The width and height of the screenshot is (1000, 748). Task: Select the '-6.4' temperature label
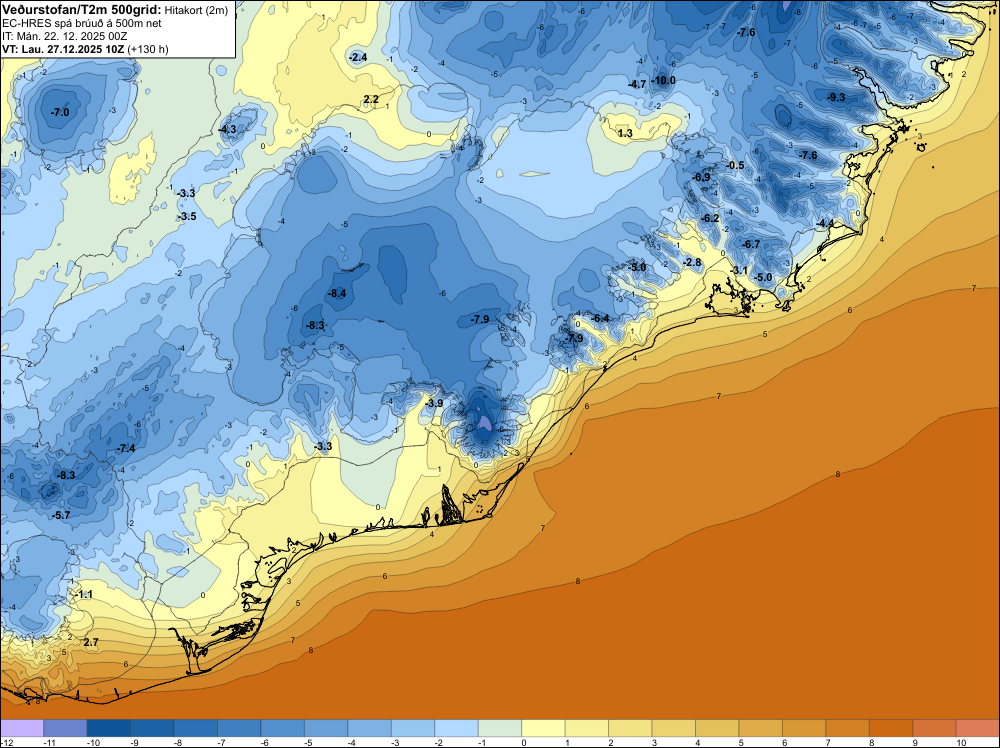click(599, 318)
